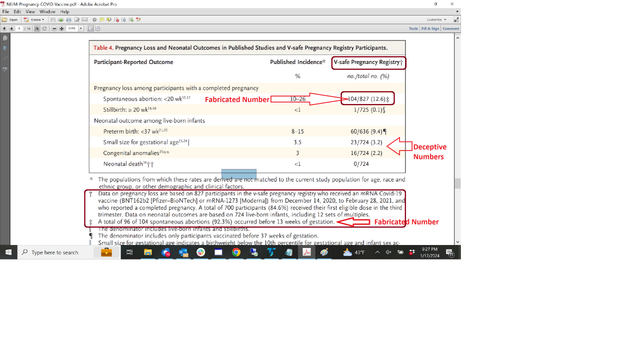Click the green upload-to-cloud toolbar icon
The width and height of the screenshot is (640, 360).
pyautogui.click(x=60, y=20)
